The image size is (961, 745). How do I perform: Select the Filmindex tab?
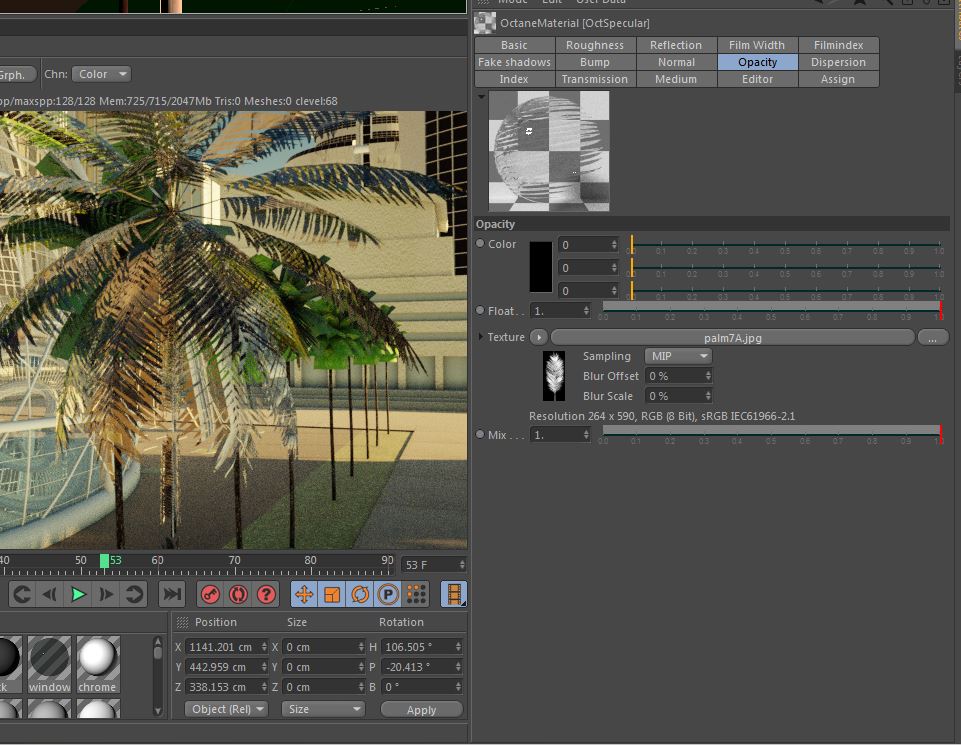coord(838,45)
